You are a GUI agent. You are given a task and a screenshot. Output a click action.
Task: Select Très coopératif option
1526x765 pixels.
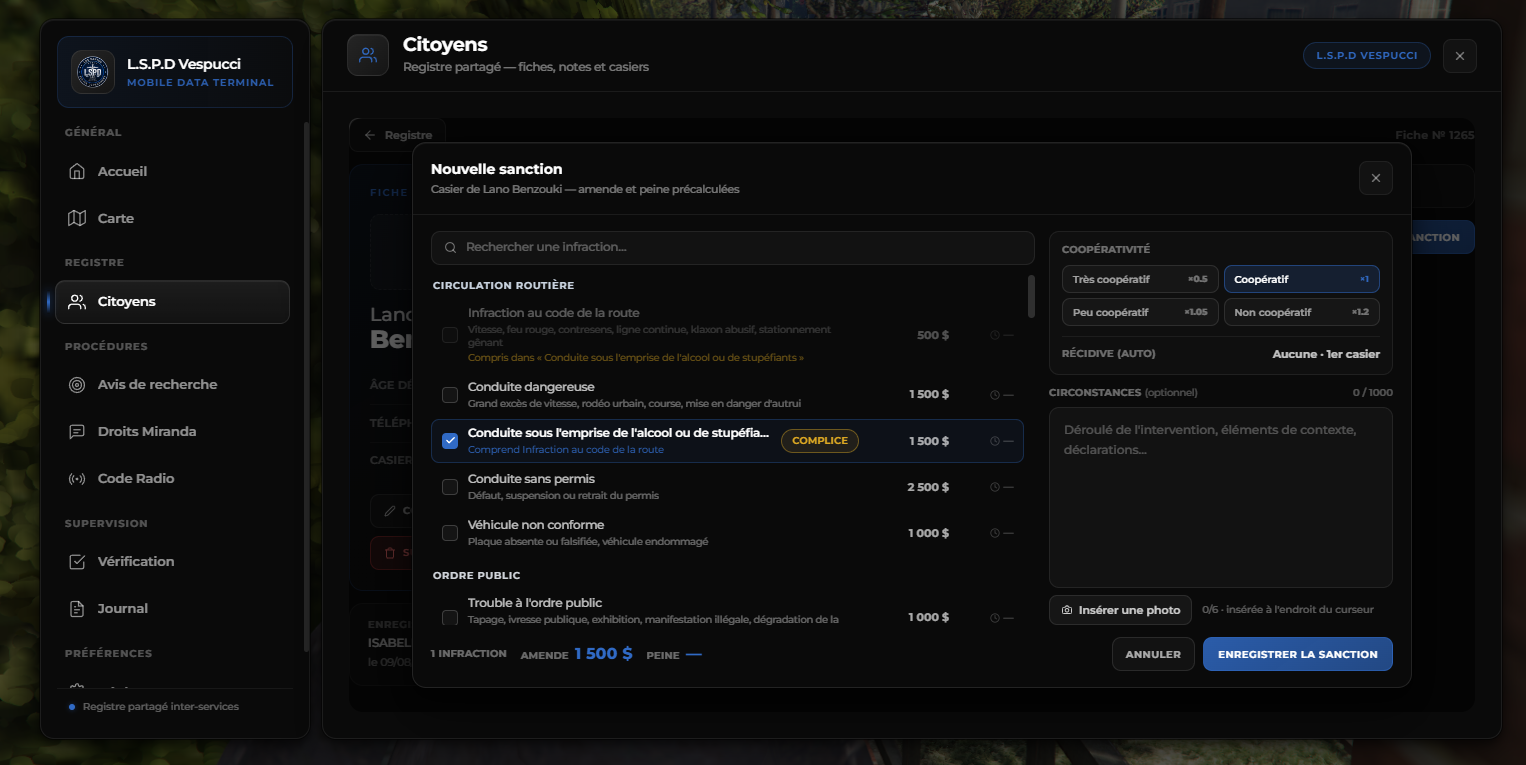coord(1140,279)
